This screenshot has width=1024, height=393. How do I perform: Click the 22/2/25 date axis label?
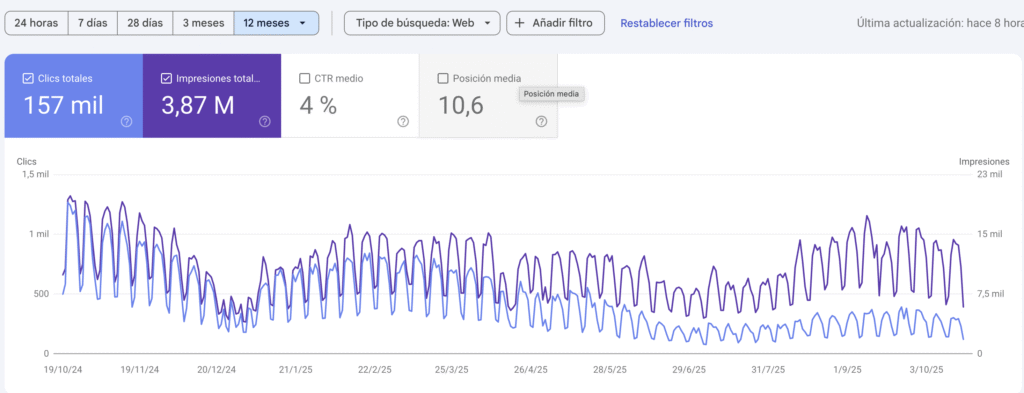pyautogui.click(x=375, y=369)
